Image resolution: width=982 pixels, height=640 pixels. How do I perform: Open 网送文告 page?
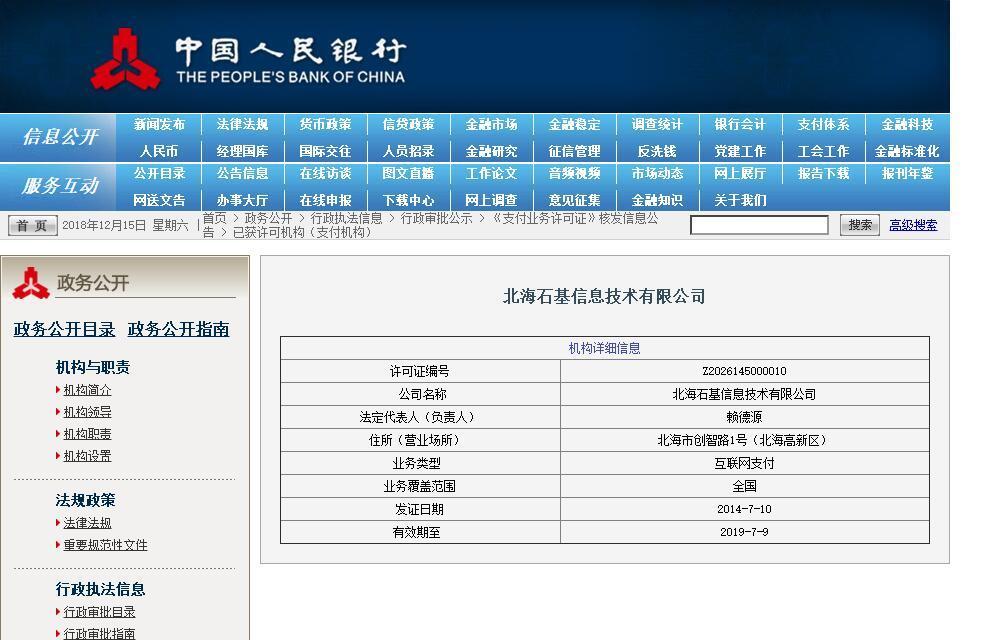click(159, 200)
